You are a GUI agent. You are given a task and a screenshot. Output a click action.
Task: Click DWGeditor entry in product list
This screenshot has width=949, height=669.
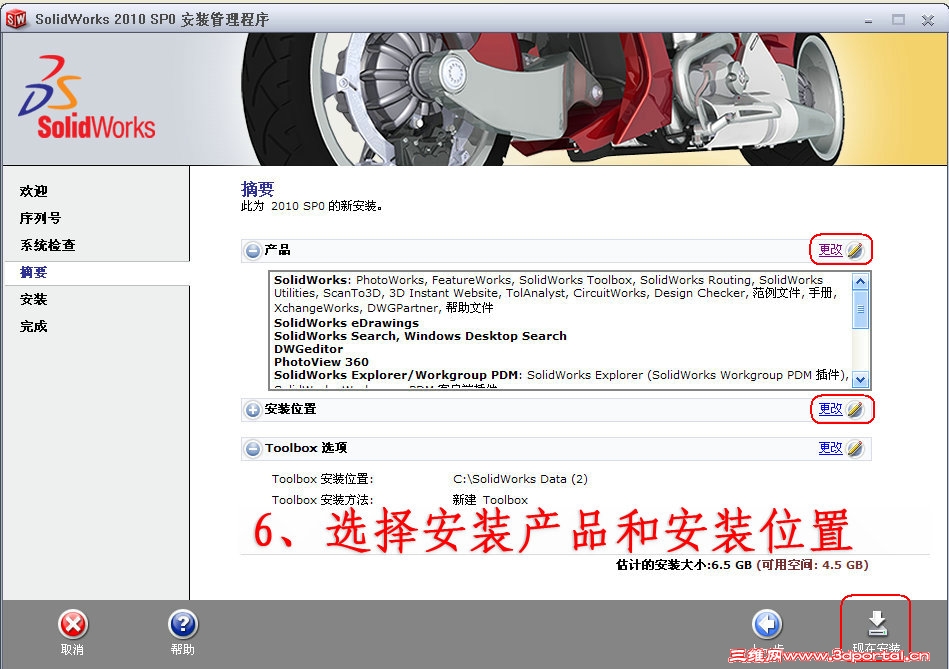(308, 349)
